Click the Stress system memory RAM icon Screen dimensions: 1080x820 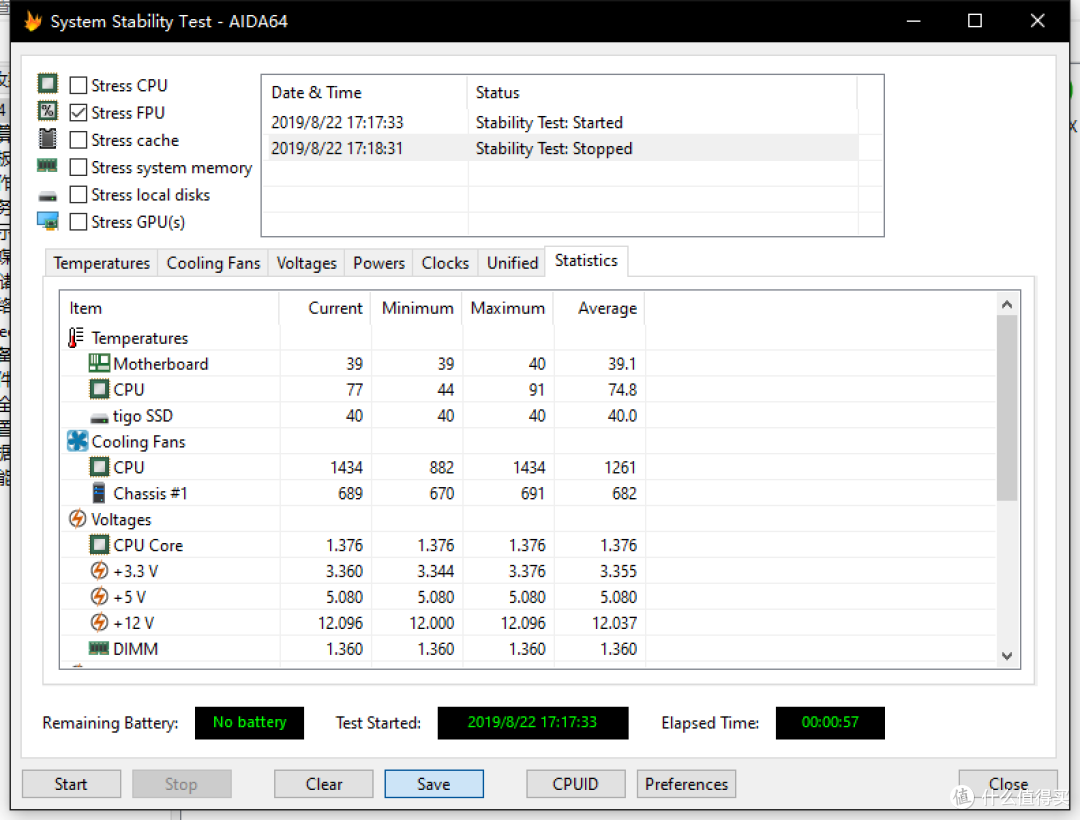click(48, 165)
